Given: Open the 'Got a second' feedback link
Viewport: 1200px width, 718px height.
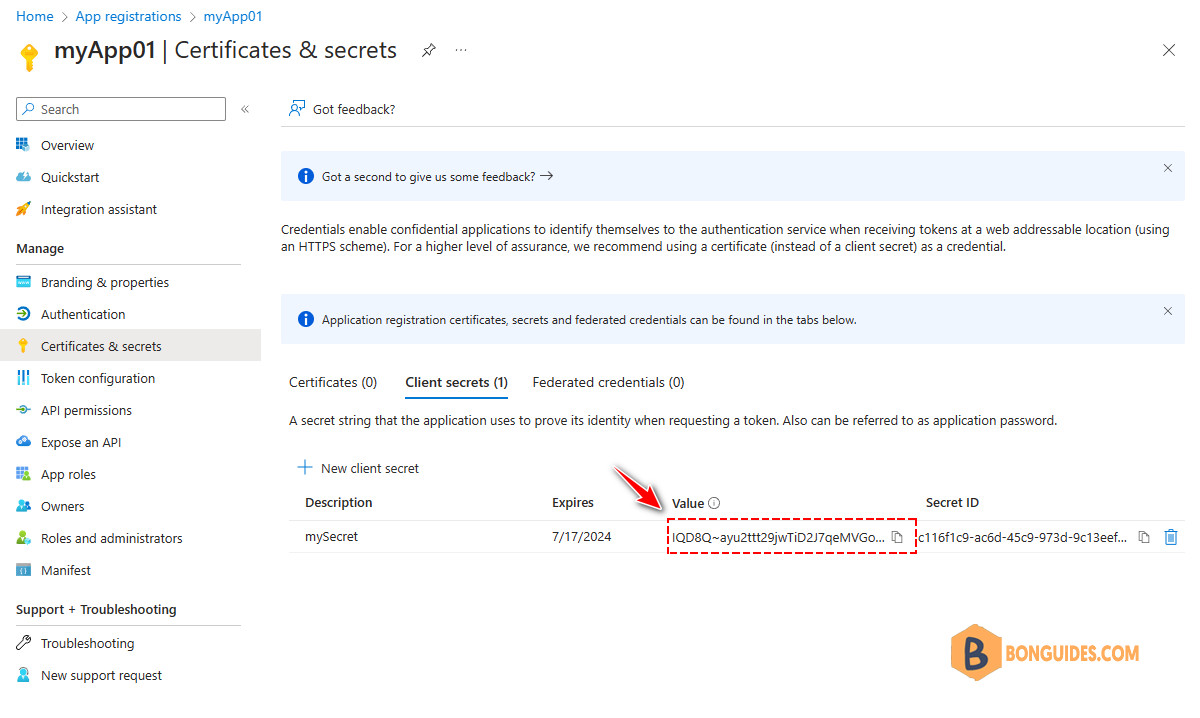Looking at the screenshot, I should [x=437, y=176].
